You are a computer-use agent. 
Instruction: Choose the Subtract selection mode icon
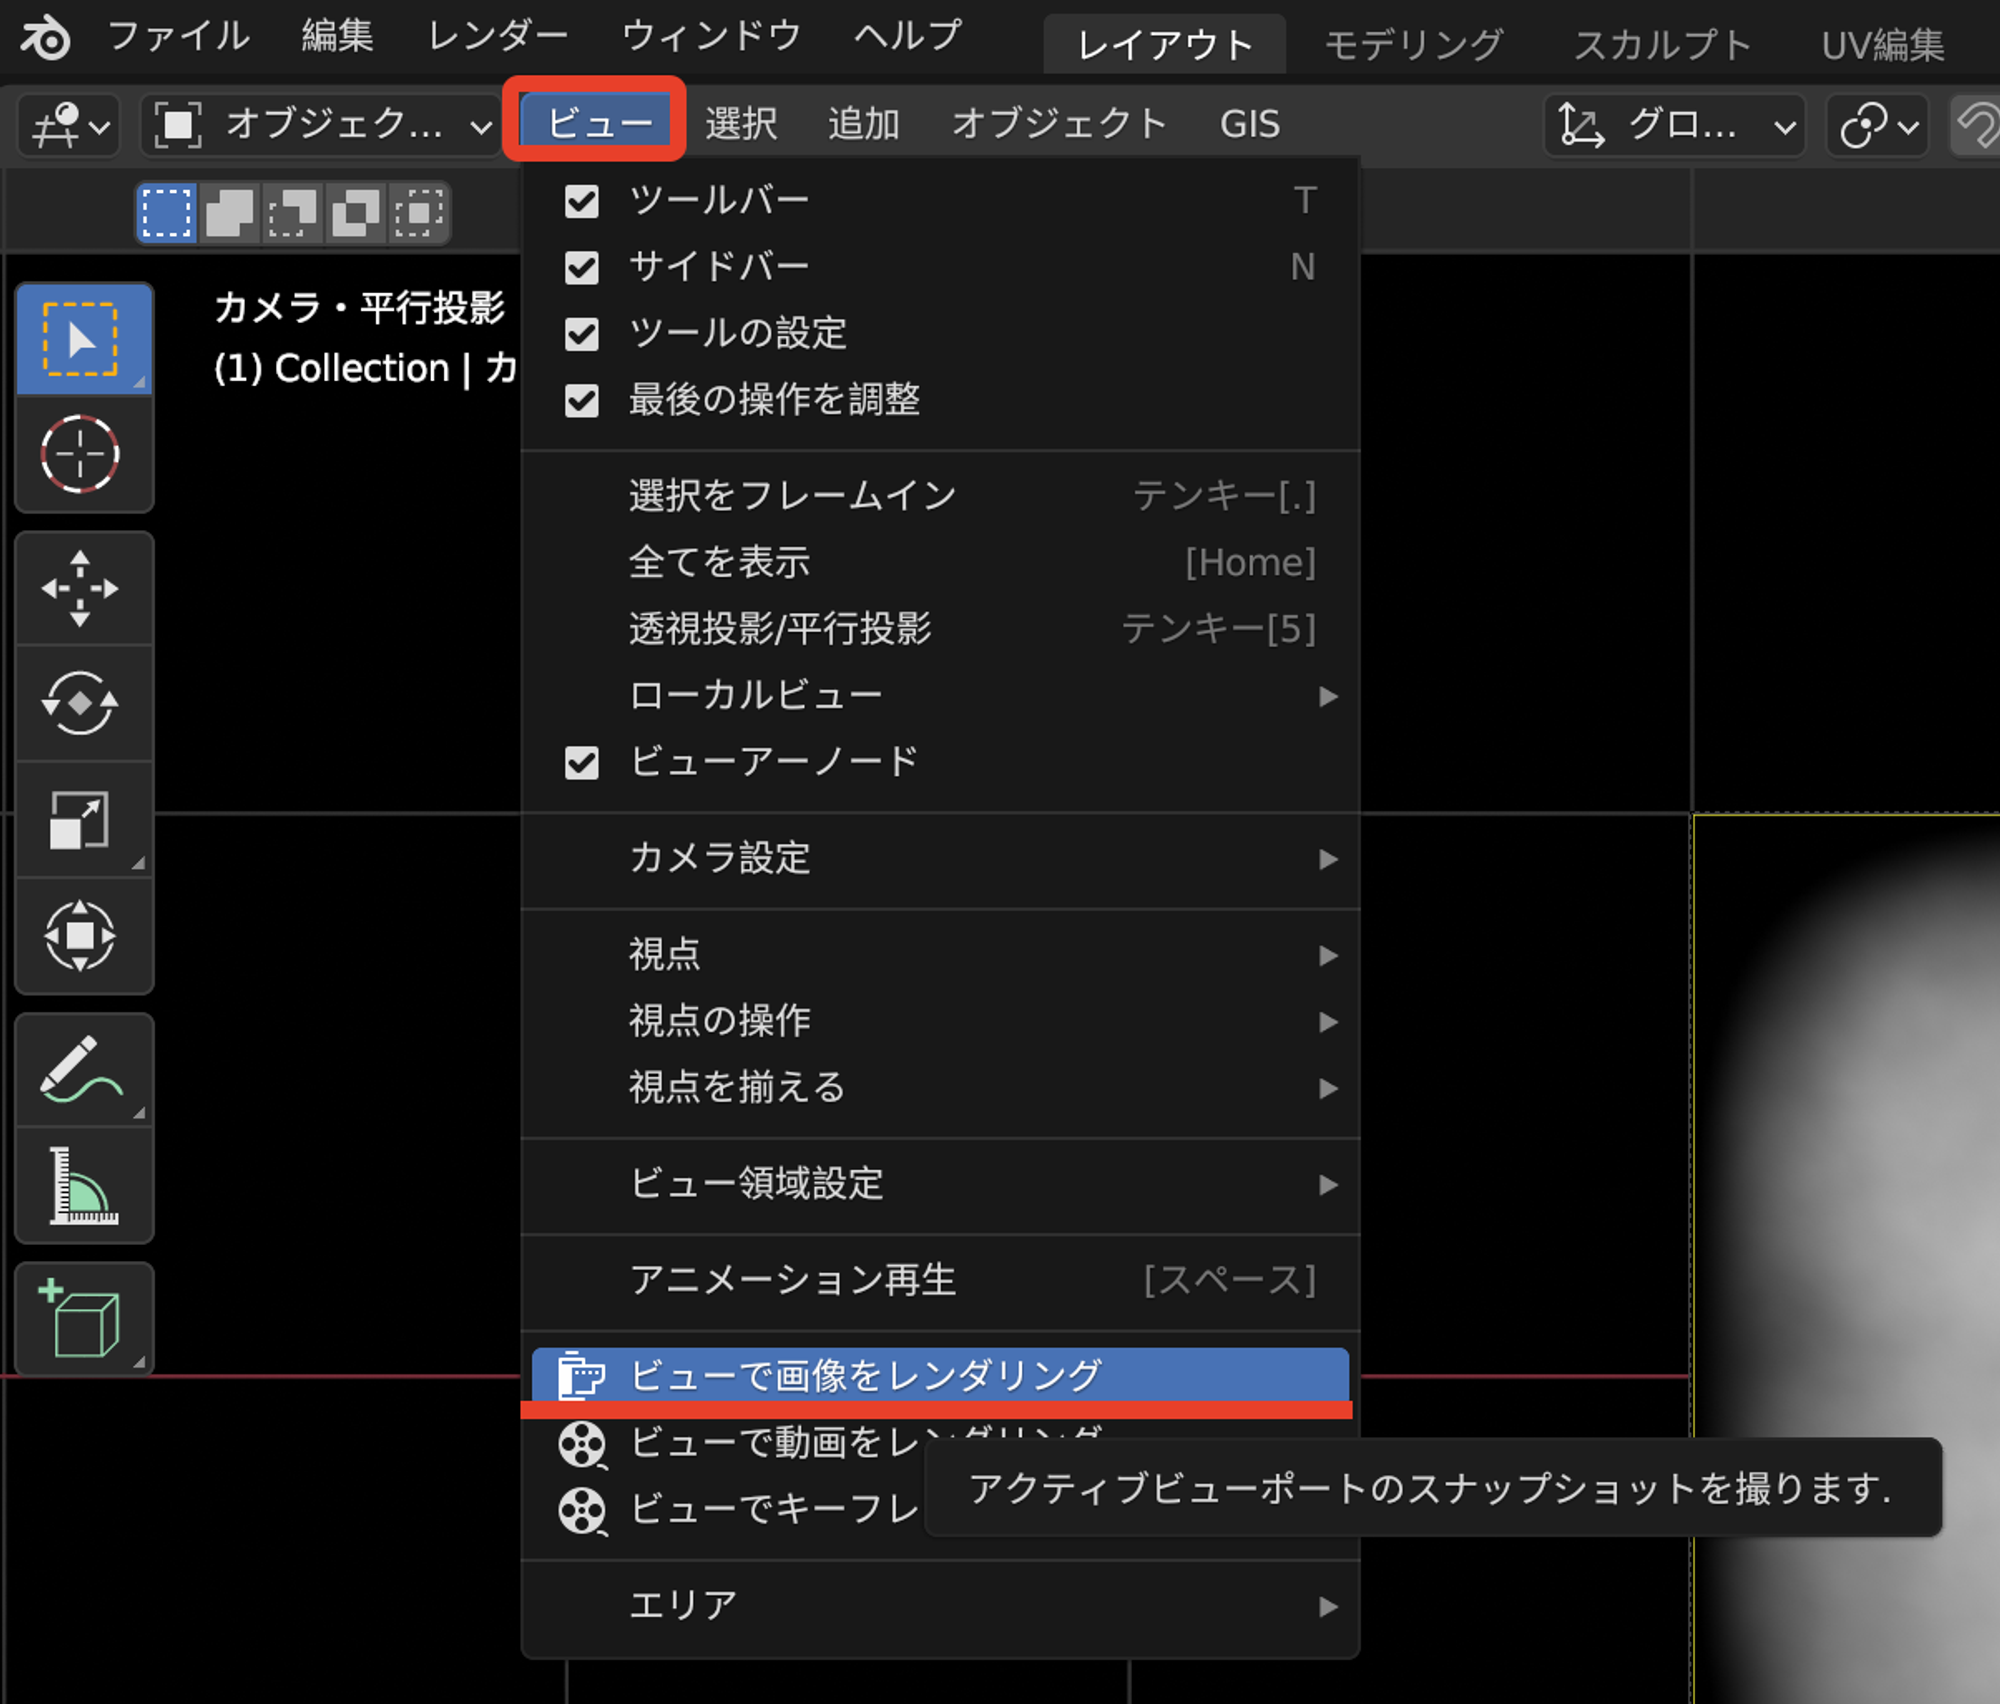coord(293,213)
